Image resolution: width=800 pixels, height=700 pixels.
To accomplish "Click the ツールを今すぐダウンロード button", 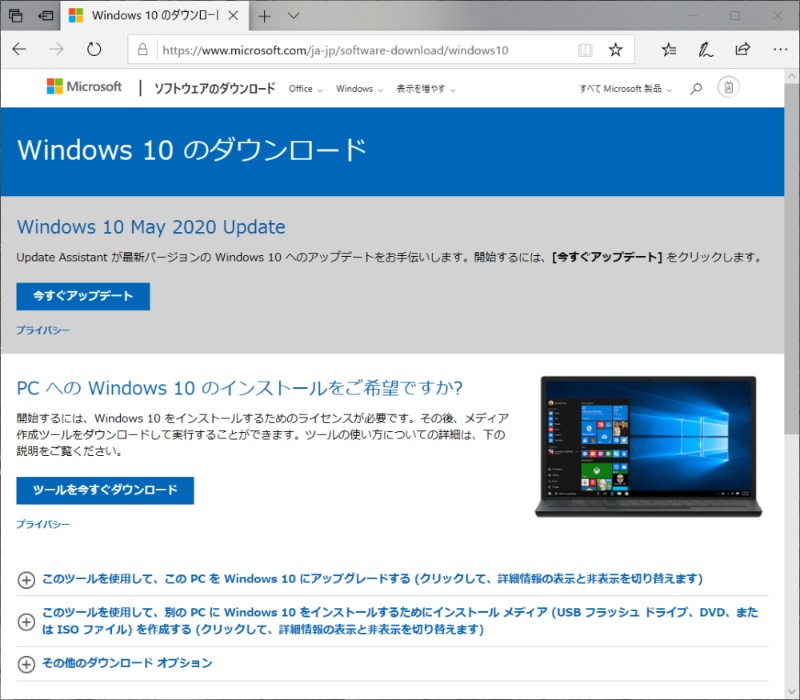I will pos(105,490).
